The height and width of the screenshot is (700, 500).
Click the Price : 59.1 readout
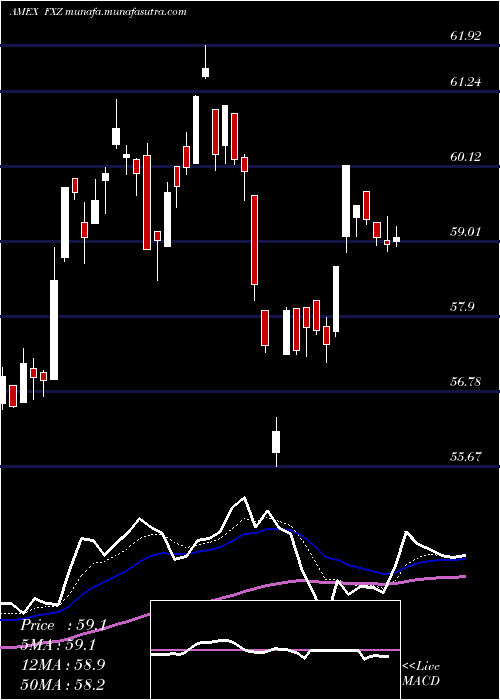point(63,625)
